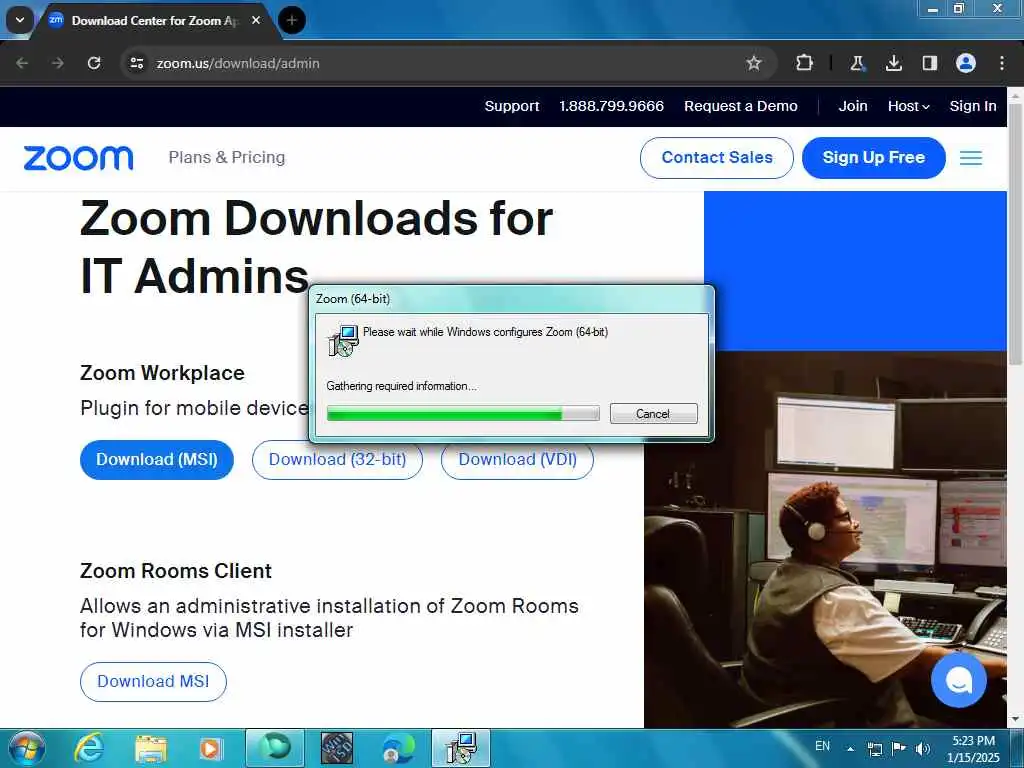The image size is (1024, 768).
Task: Click the Zoom Workplace Download (MSI) button
Action: (x=157, y=460)
